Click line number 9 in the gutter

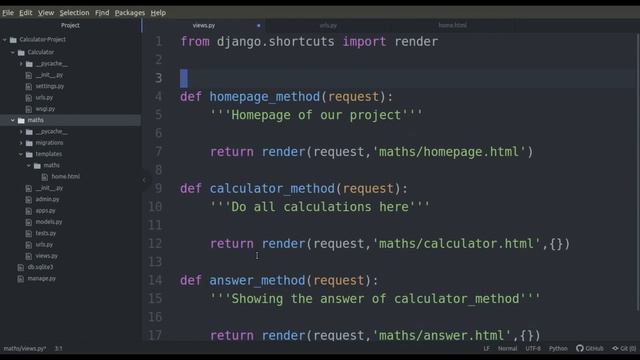(x=158, y=188)
